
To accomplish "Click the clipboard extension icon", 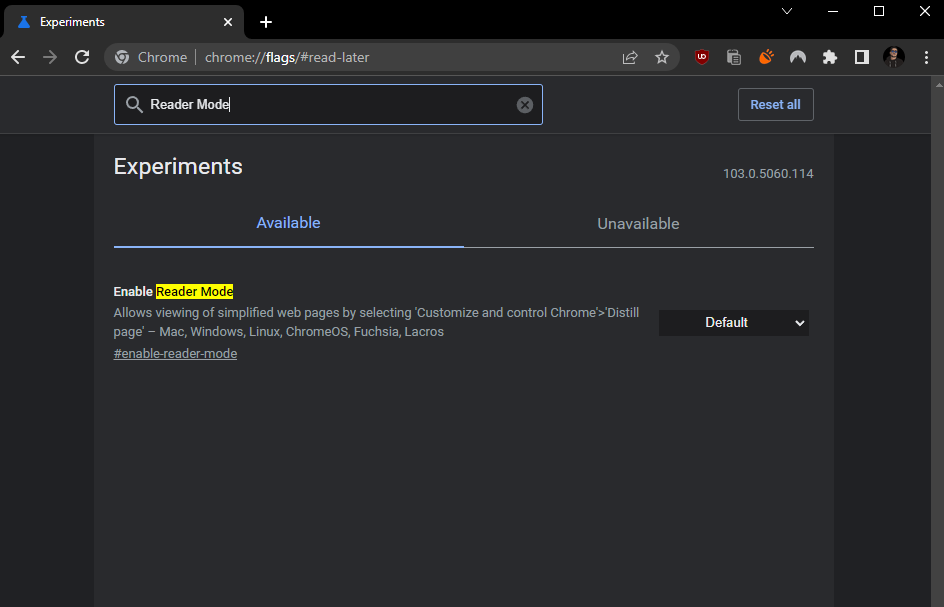I will tap(734, 57).
